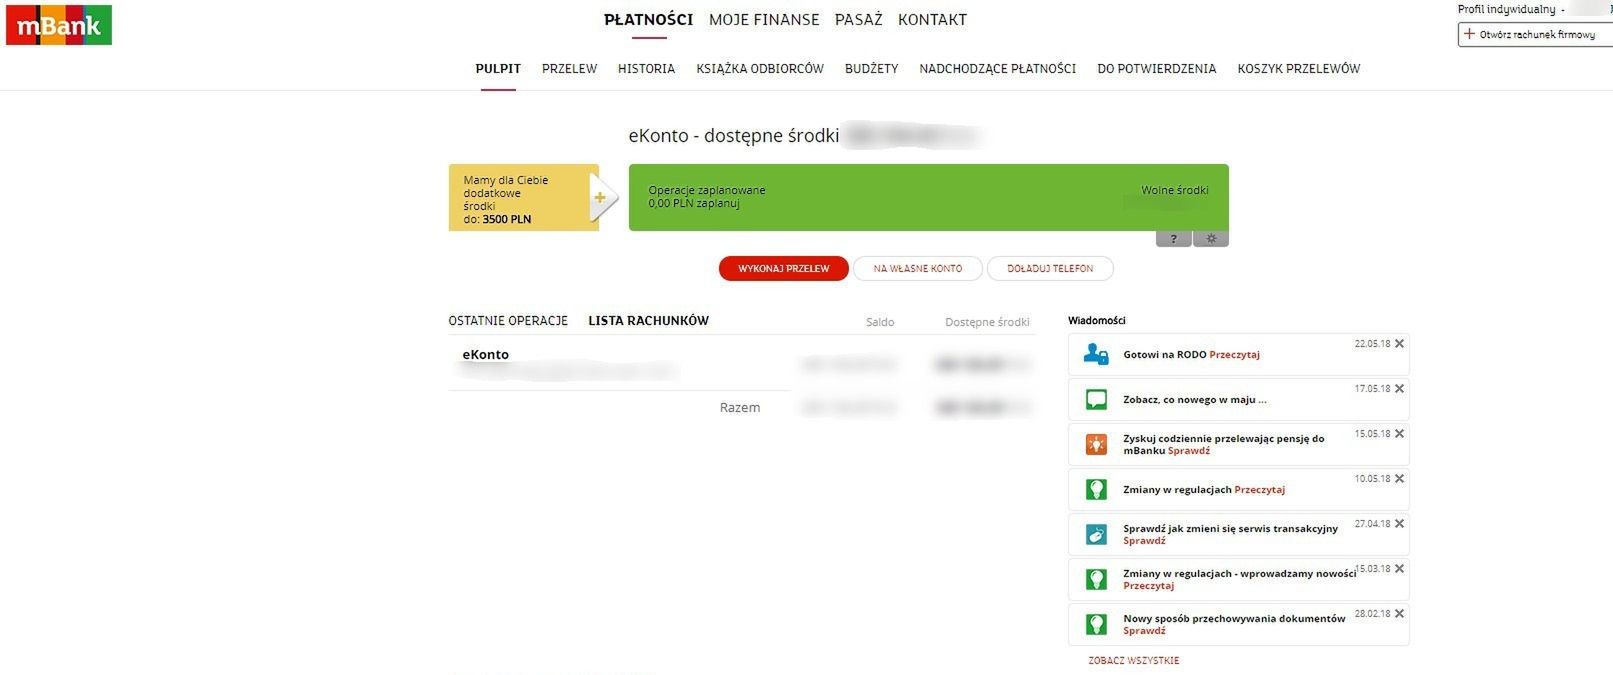Click the green bulb icon dated 10.05.18

1096,489
